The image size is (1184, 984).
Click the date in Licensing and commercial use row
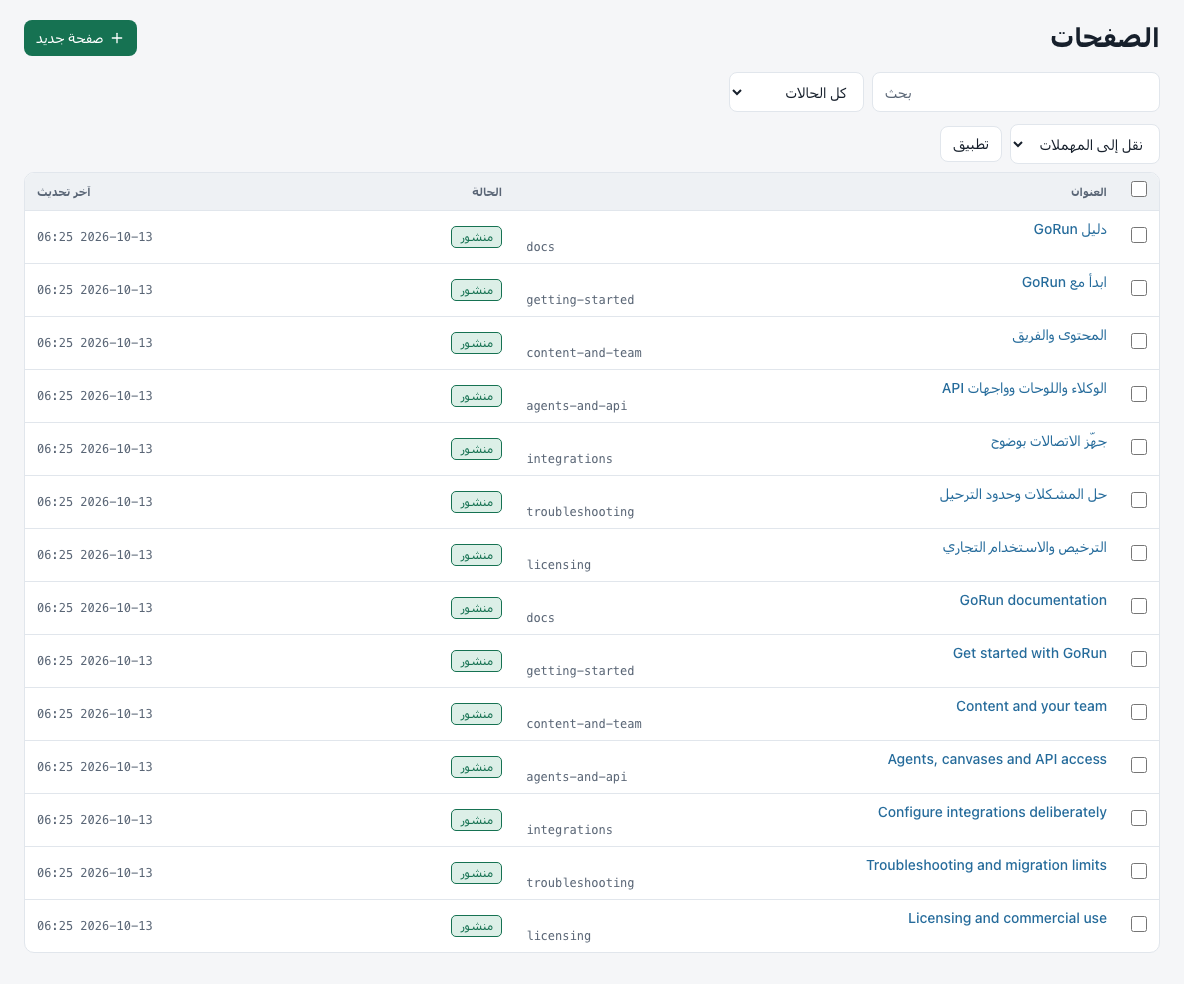[x=94, y=926]
